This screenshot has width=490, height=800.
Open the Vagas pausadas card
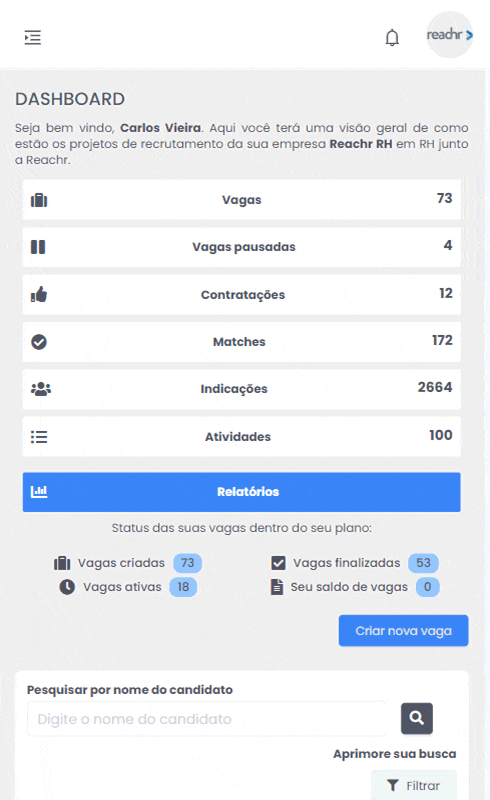coord(241,247)
